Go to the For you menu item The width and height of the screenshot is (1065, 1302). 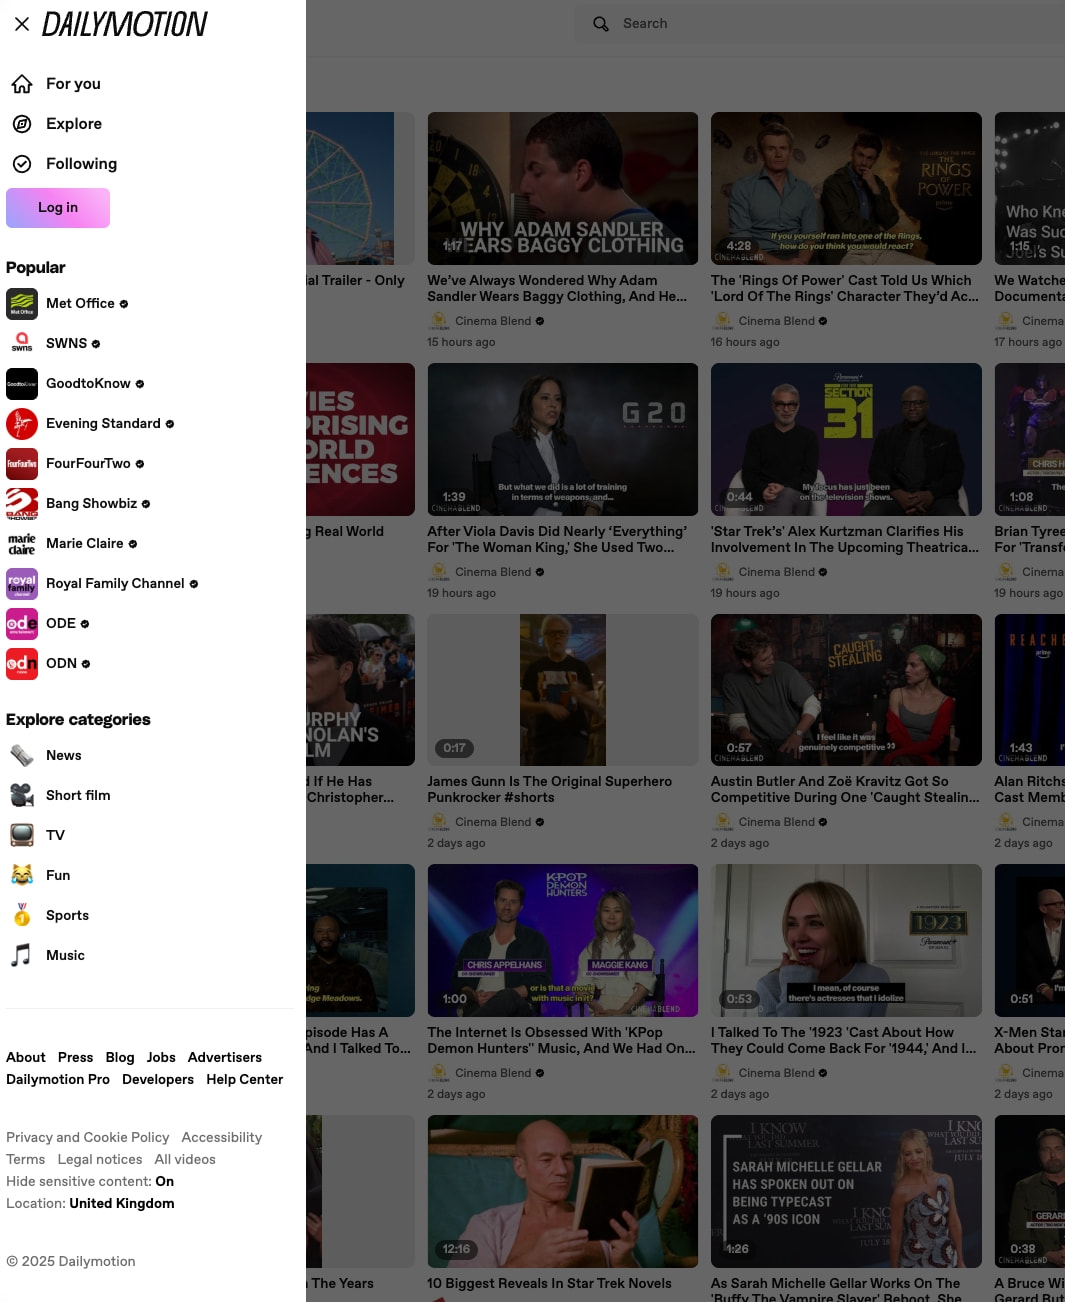pyautogui.click(x=73, y=84)
